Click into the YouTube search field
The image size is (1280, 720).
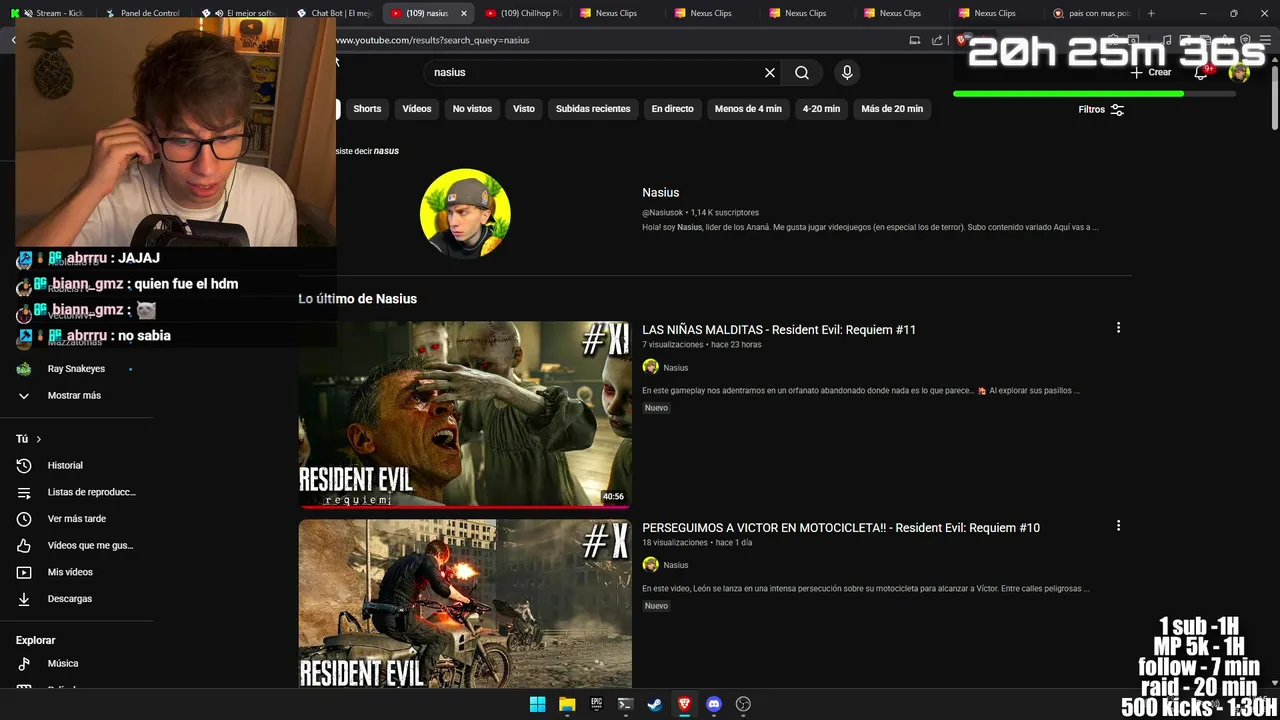tap(595, 73)
